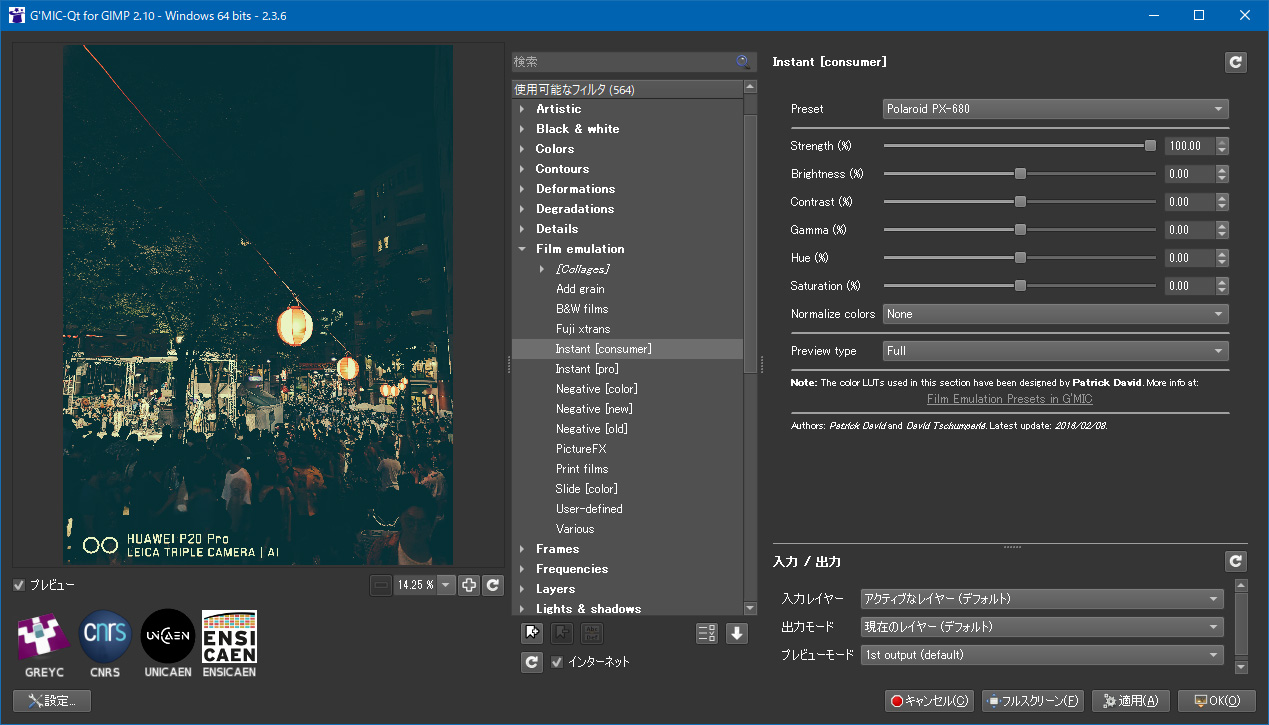This screenshot has height=725, width=1269.
Task: Open the Film Emulation Presets in G'MIC link
Action: coord(1009,399)
